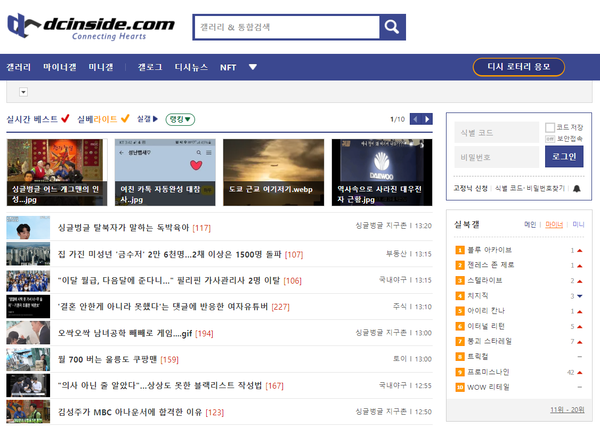Select the 실베라이트 tab
The image size is (600, 427).
103,119
